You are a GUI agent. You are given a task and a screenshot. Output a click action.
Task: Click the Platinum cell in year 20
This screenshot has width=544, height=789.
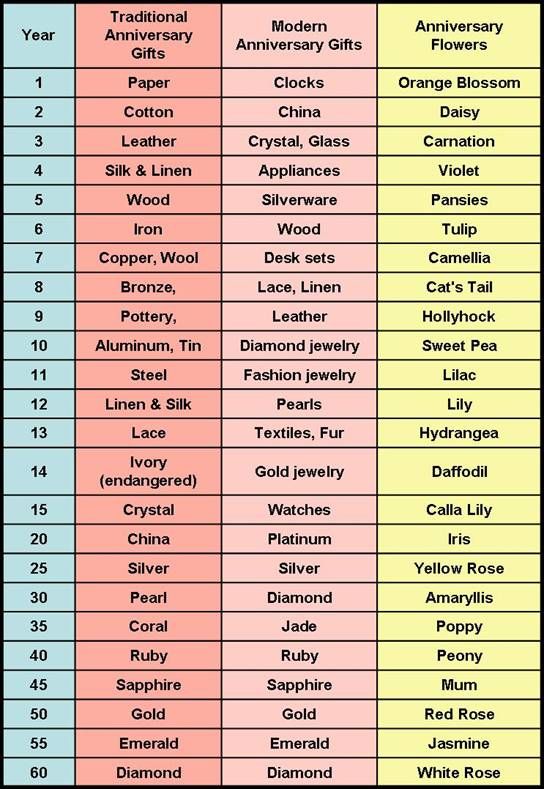tap(299, 539)
